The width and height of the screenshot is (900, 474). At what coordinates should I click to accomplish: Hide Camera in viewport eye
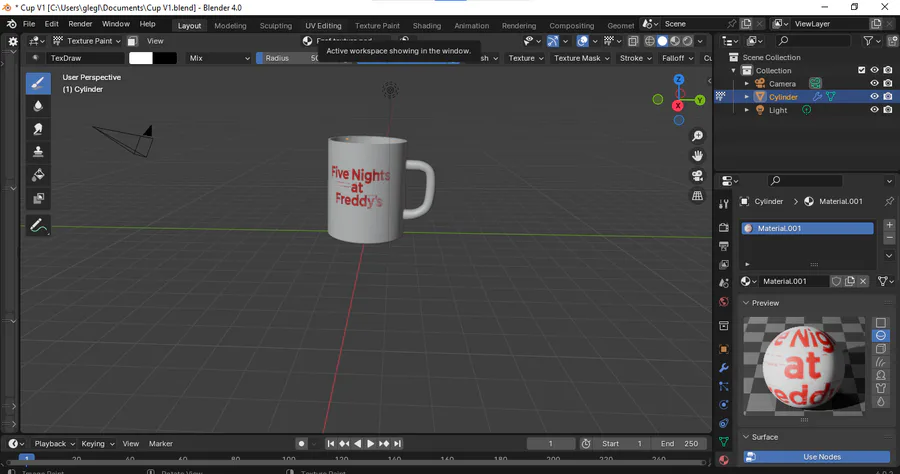point(874,83)
